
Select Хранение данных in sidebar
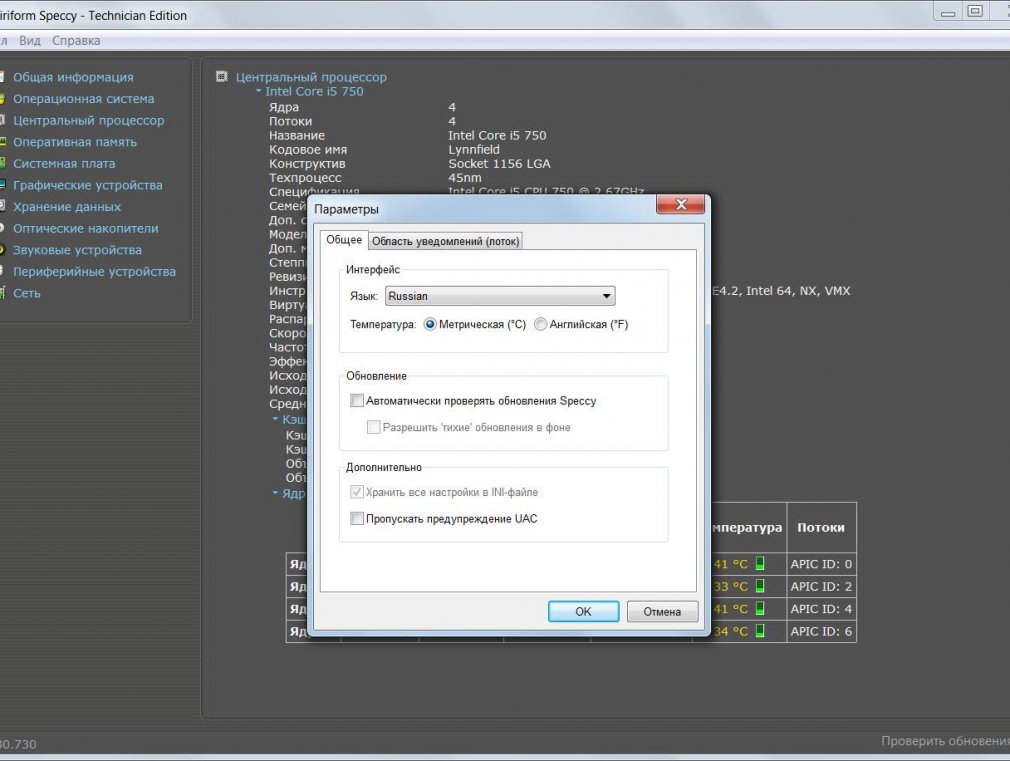pyautogui.click(x=67, y=207)
